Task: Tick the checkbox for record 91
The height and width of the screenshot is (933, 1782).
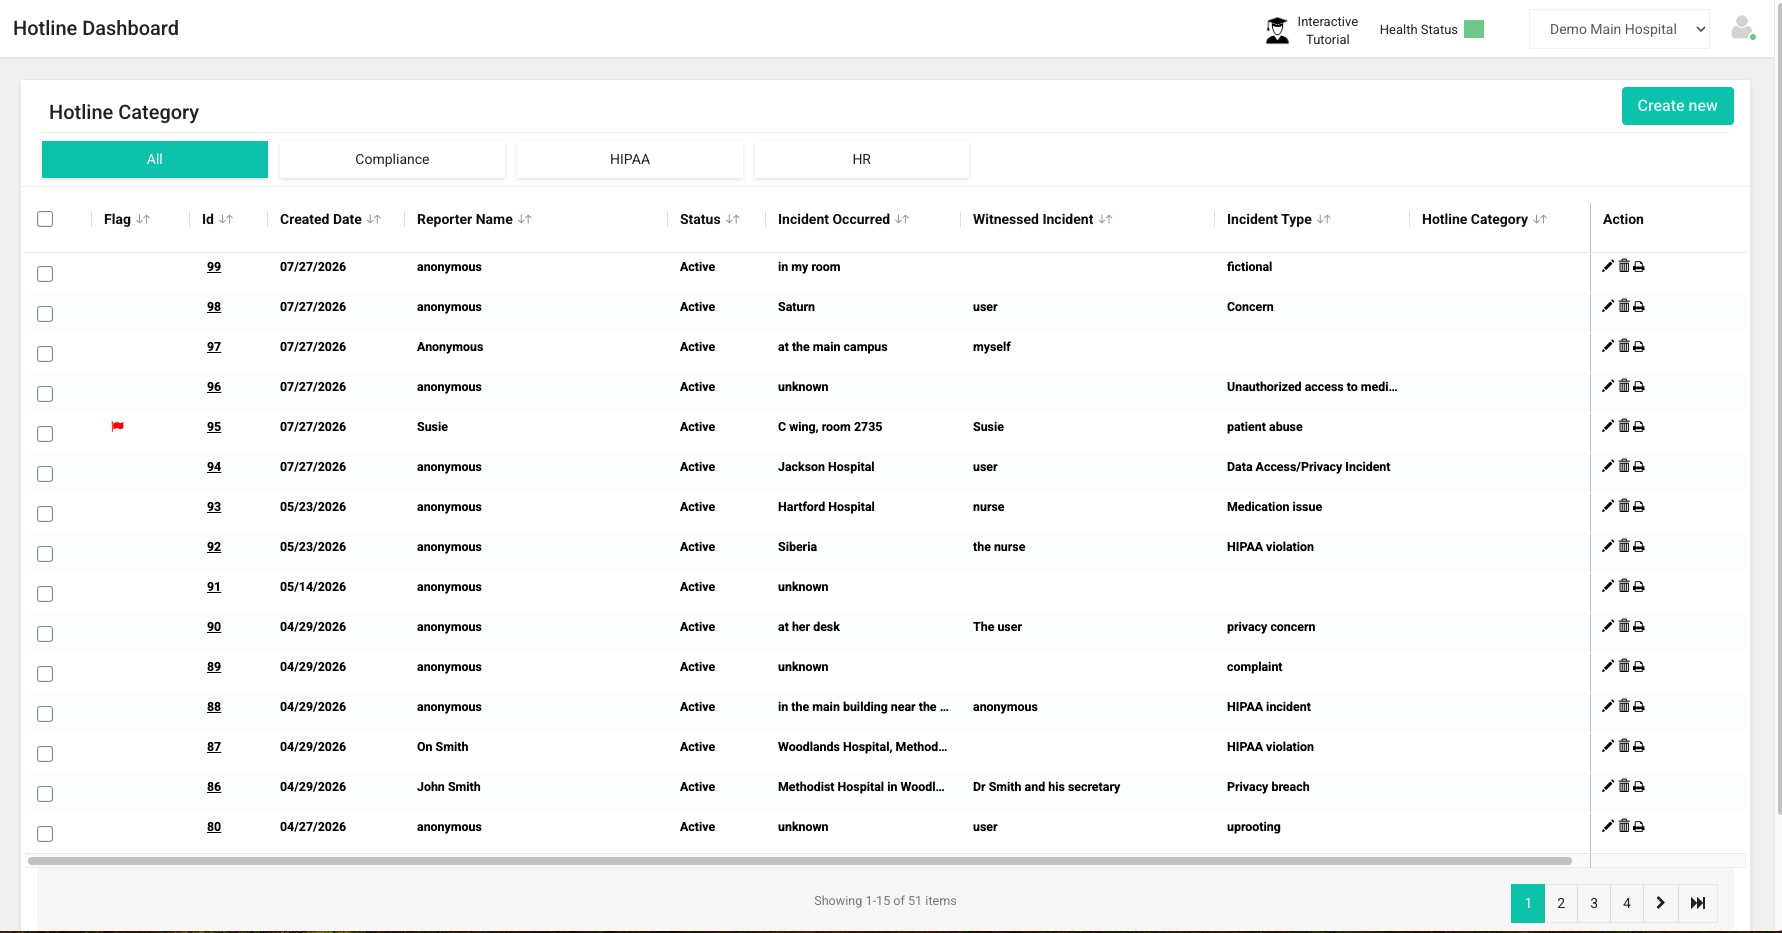Action: 45,594
